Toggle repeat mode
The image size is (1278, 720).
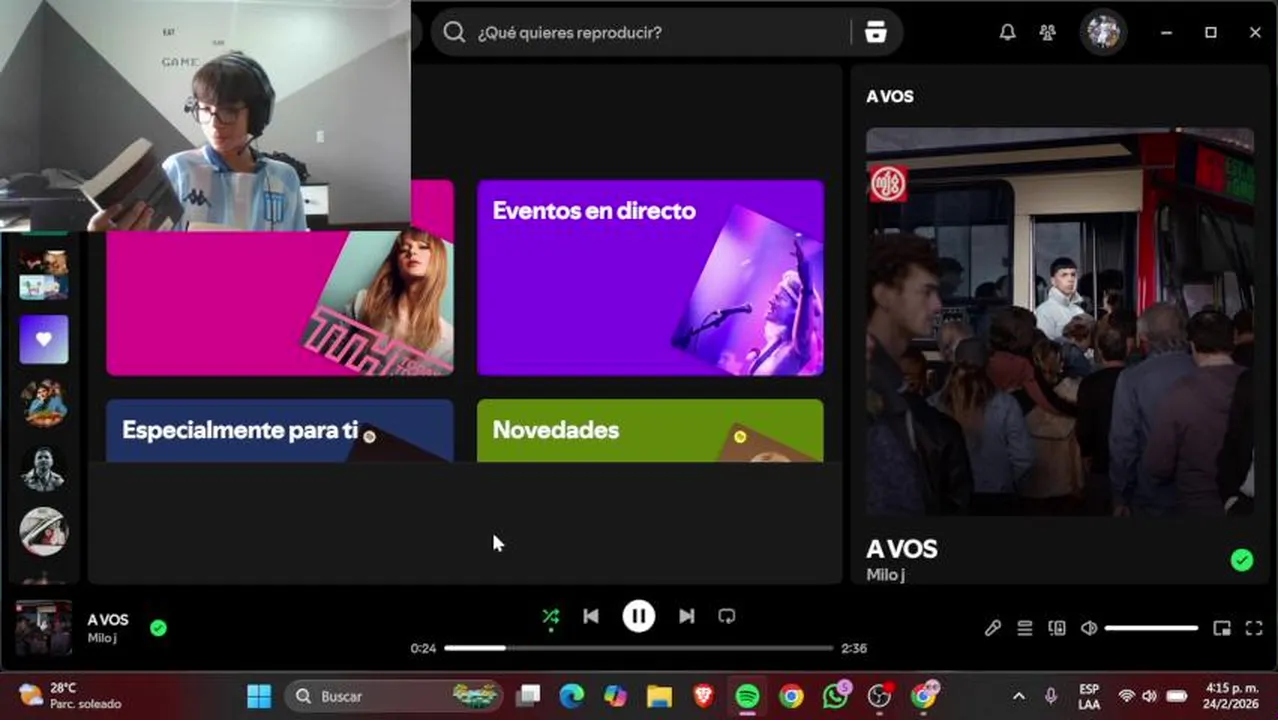click(727, 616)
